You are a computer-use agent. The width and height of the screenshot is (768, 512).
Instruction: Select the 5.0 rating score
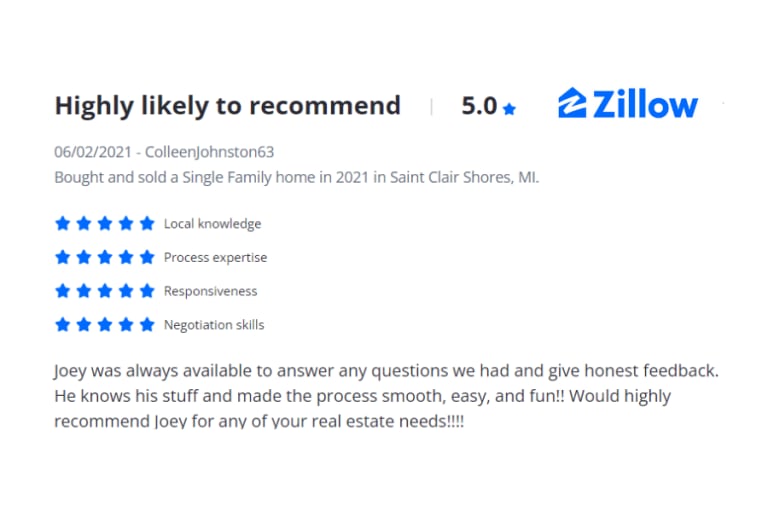point(479,106)
